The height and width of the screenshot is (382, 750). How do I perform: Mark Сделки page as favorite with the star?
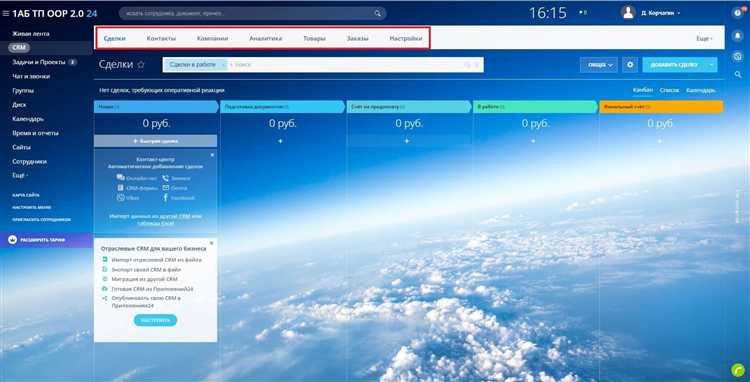point(141,65)
